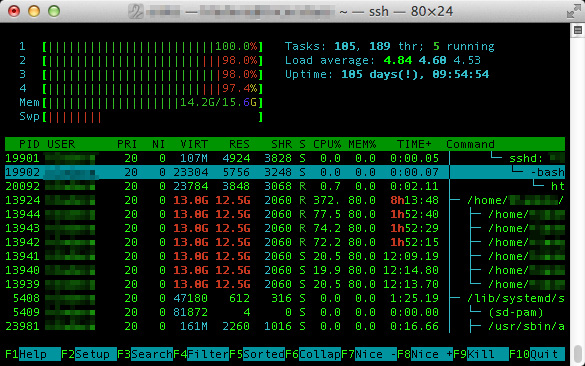585x366 pixels.
Task: Click the terminal vertical scrollbar thumb
Action: tap(578, 354)
